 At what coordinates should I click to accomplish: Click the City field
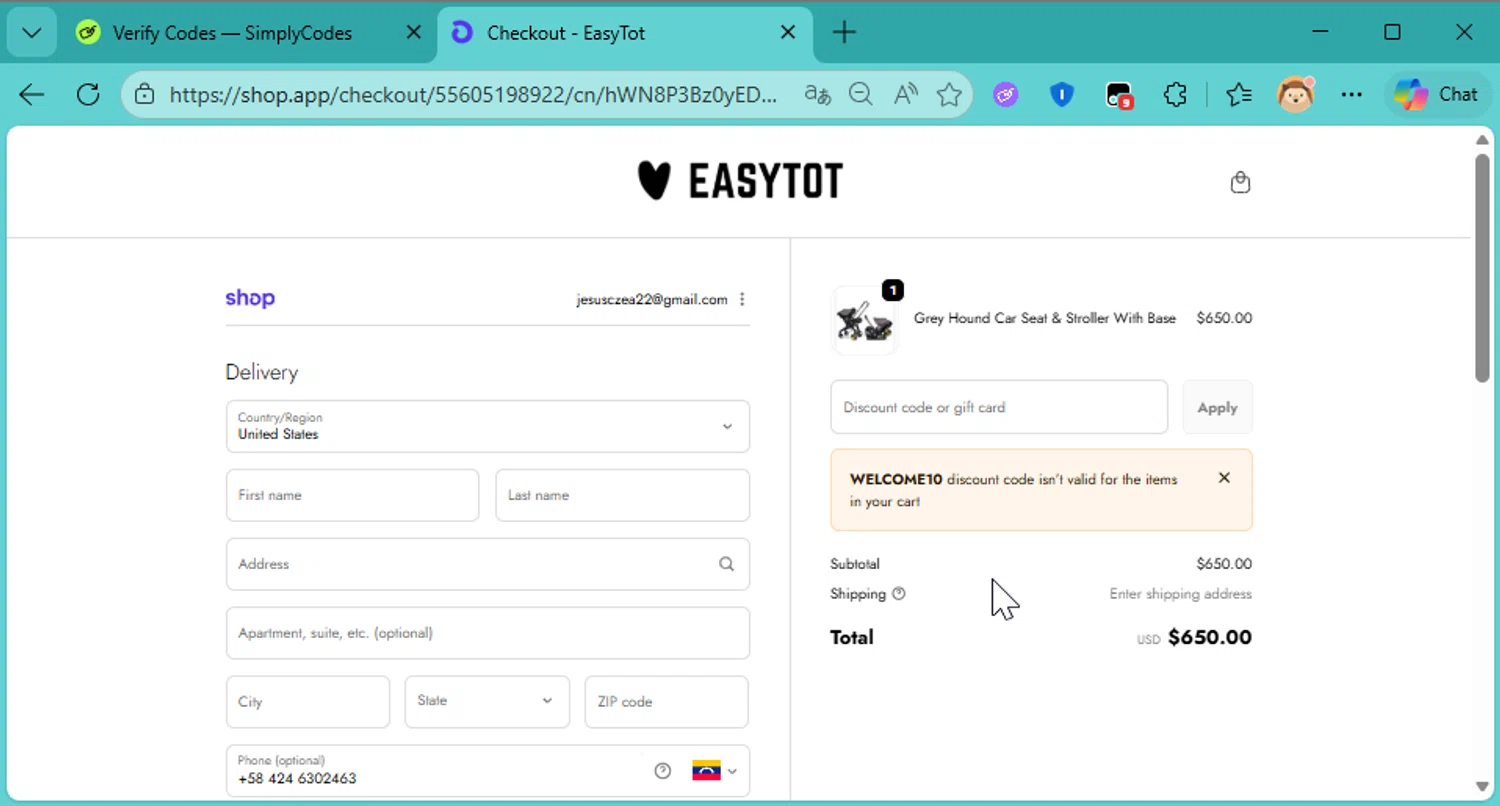(x=308, y=702)
